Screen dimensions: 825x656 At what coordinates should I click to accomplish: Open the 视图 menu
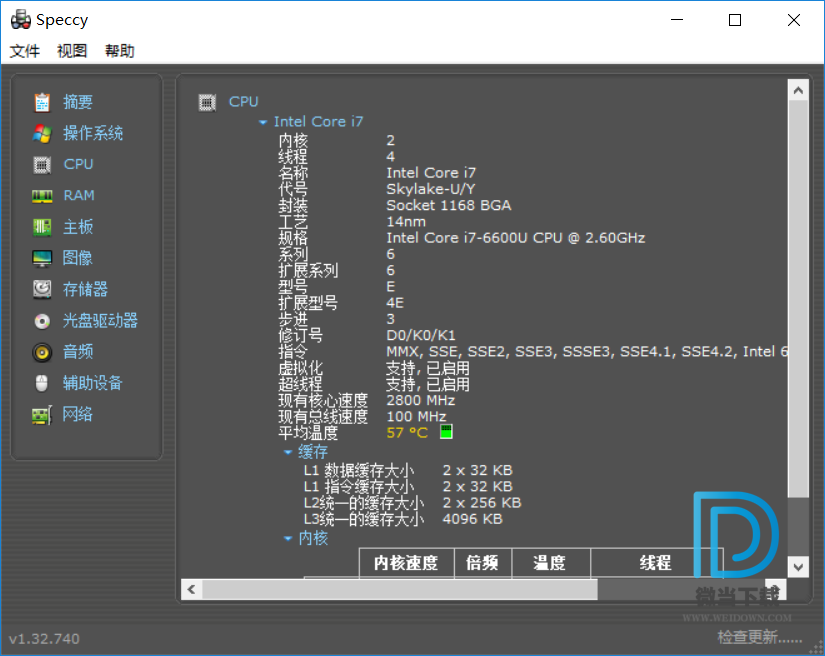[72, 51]
